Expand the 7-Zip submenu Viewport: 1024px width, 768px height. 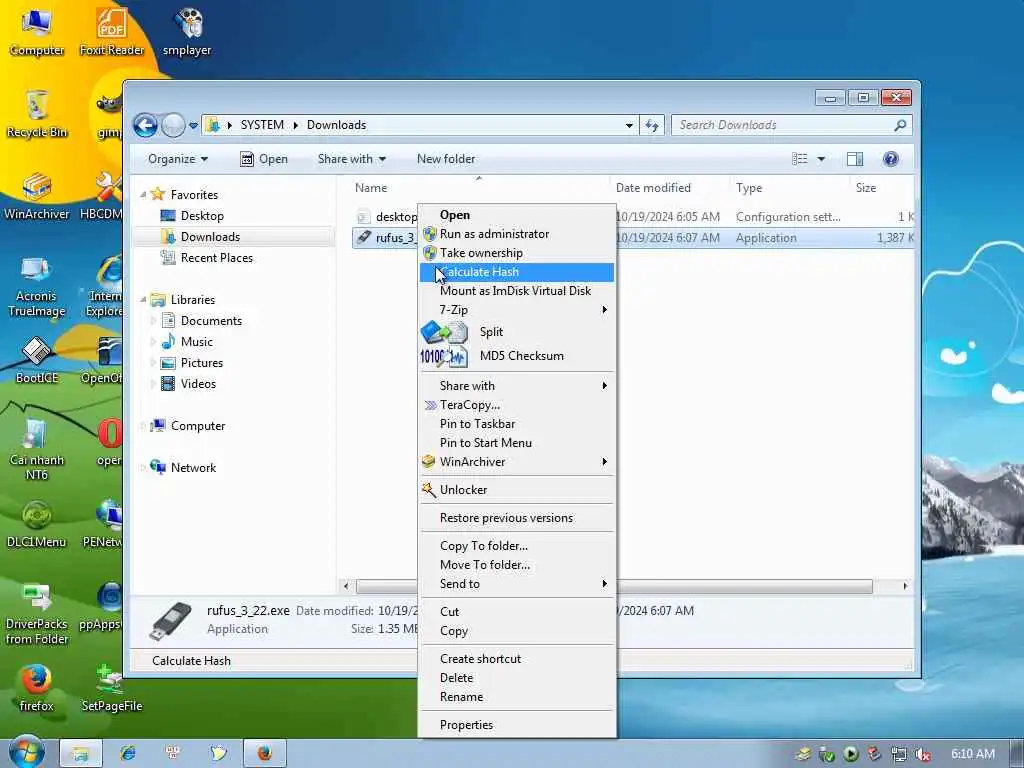pos(517,310)
